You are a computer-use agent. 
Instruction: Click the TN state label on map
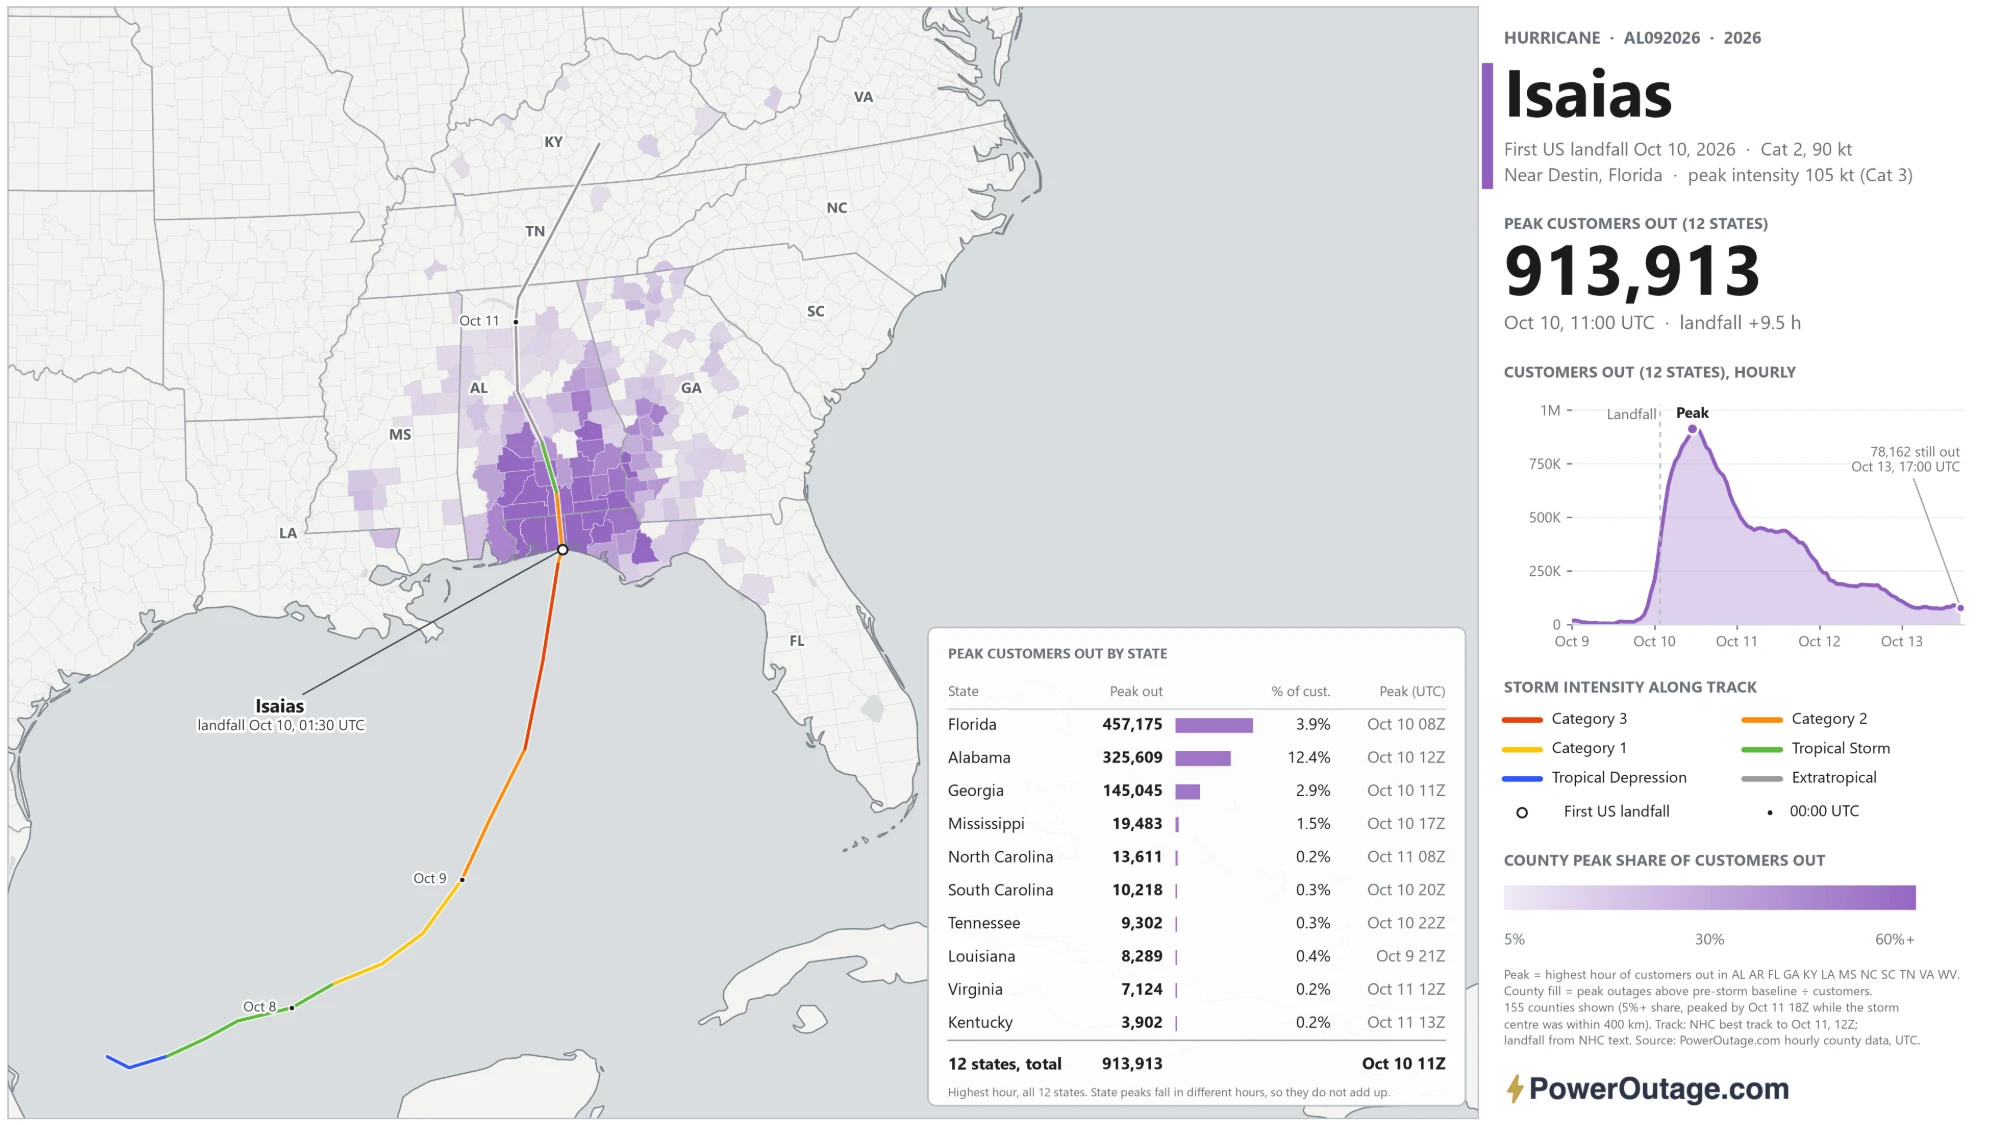point(535,231)
